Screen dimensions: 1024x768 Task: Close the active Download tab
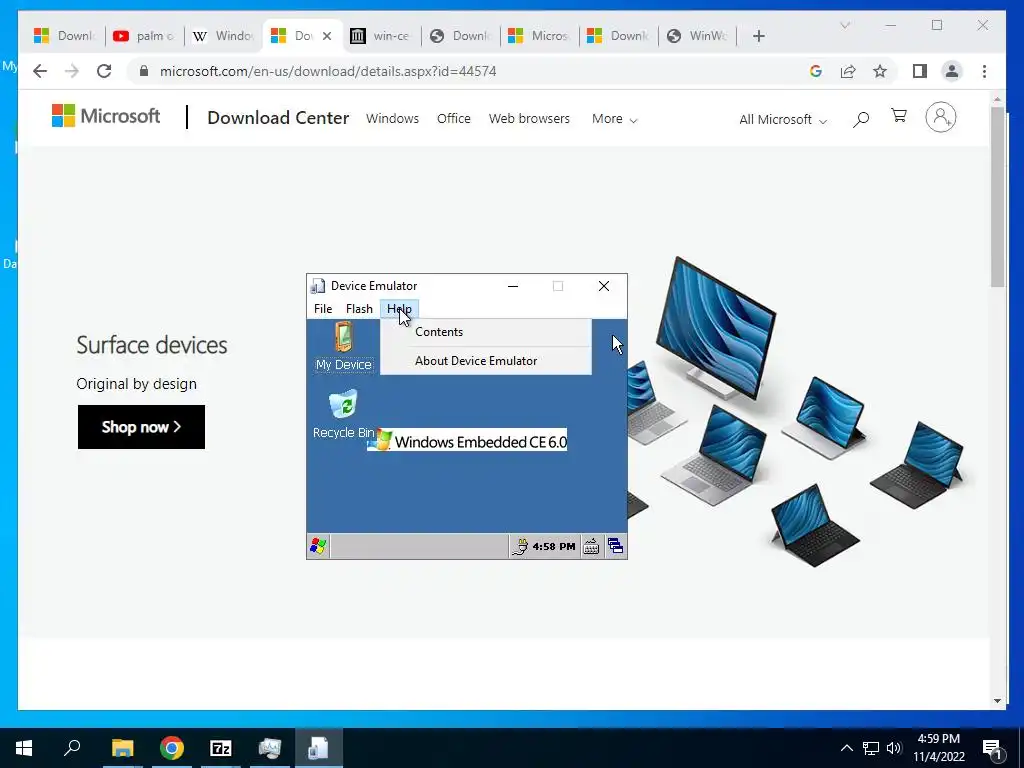[327, 36]
